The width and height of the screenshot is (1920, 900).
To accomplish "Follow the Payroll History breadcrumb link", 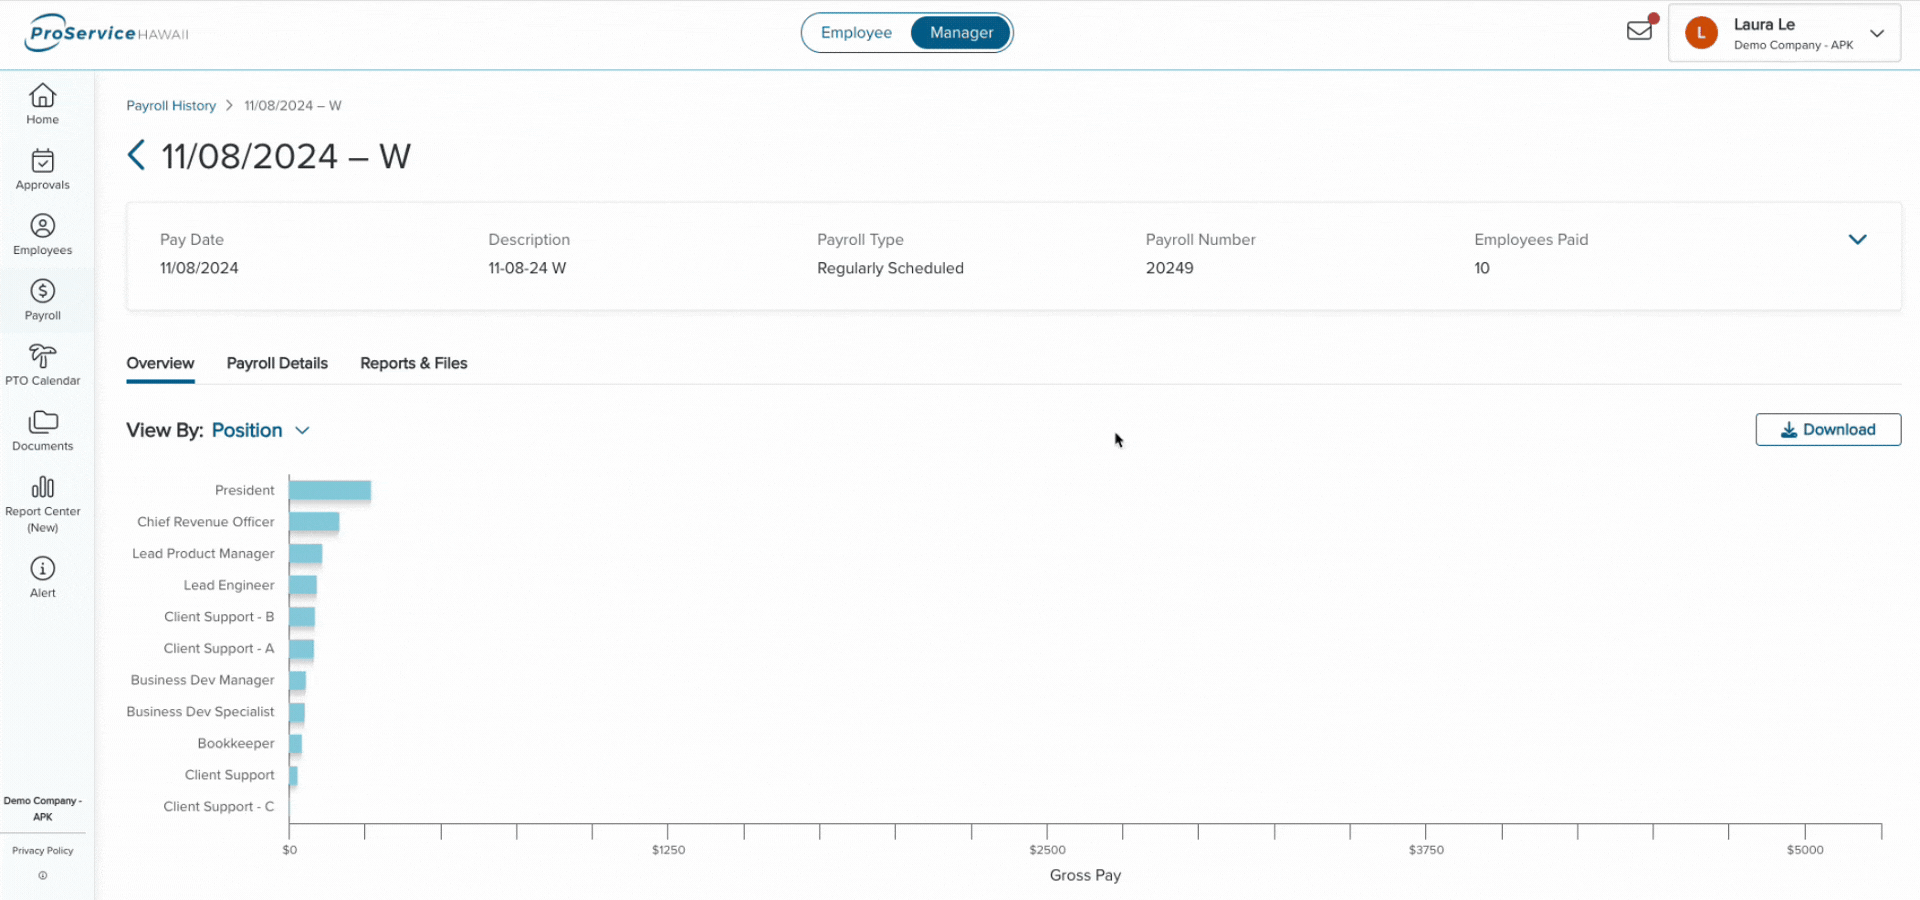I will 171,106.
